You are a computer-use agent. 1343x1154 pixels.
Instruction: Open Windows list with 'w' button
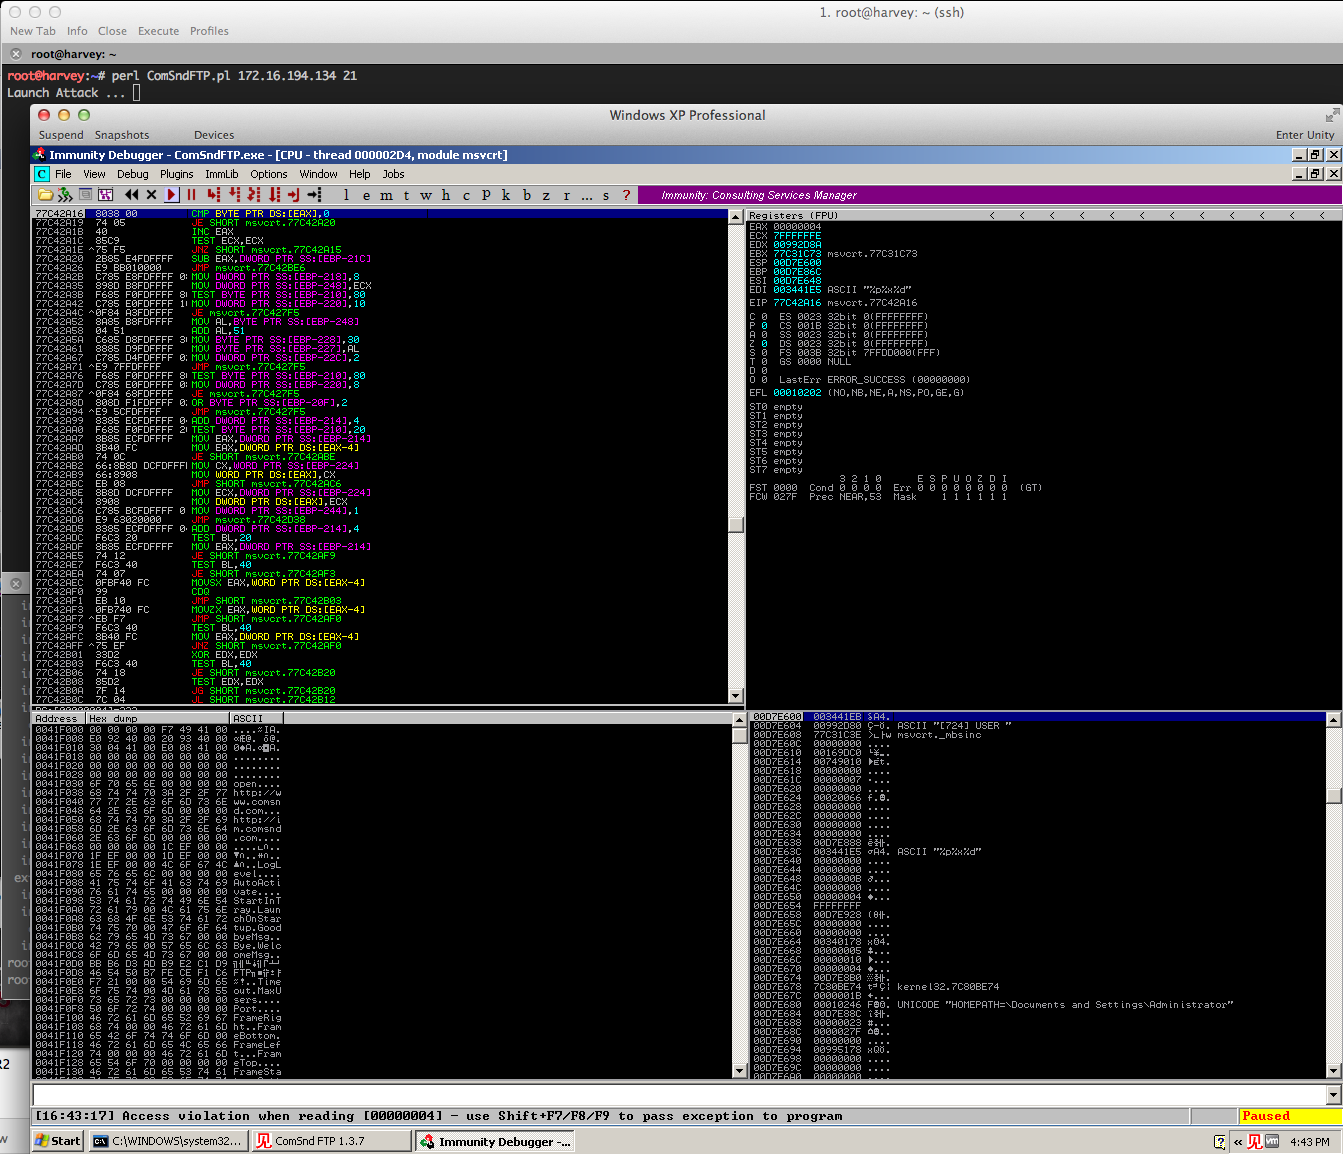tap(426, 195)
